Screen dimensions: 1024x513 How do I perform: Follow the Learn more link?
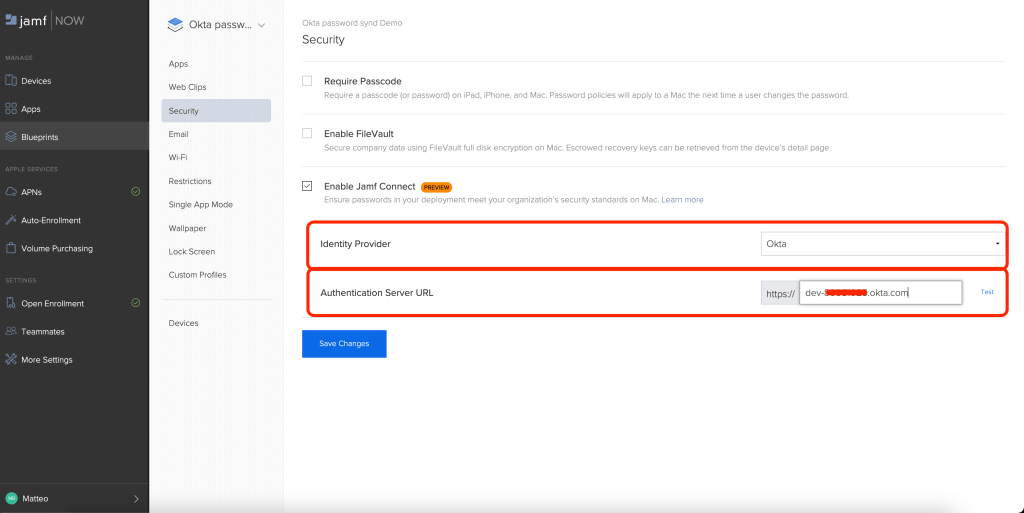click(x=682, y=200)
